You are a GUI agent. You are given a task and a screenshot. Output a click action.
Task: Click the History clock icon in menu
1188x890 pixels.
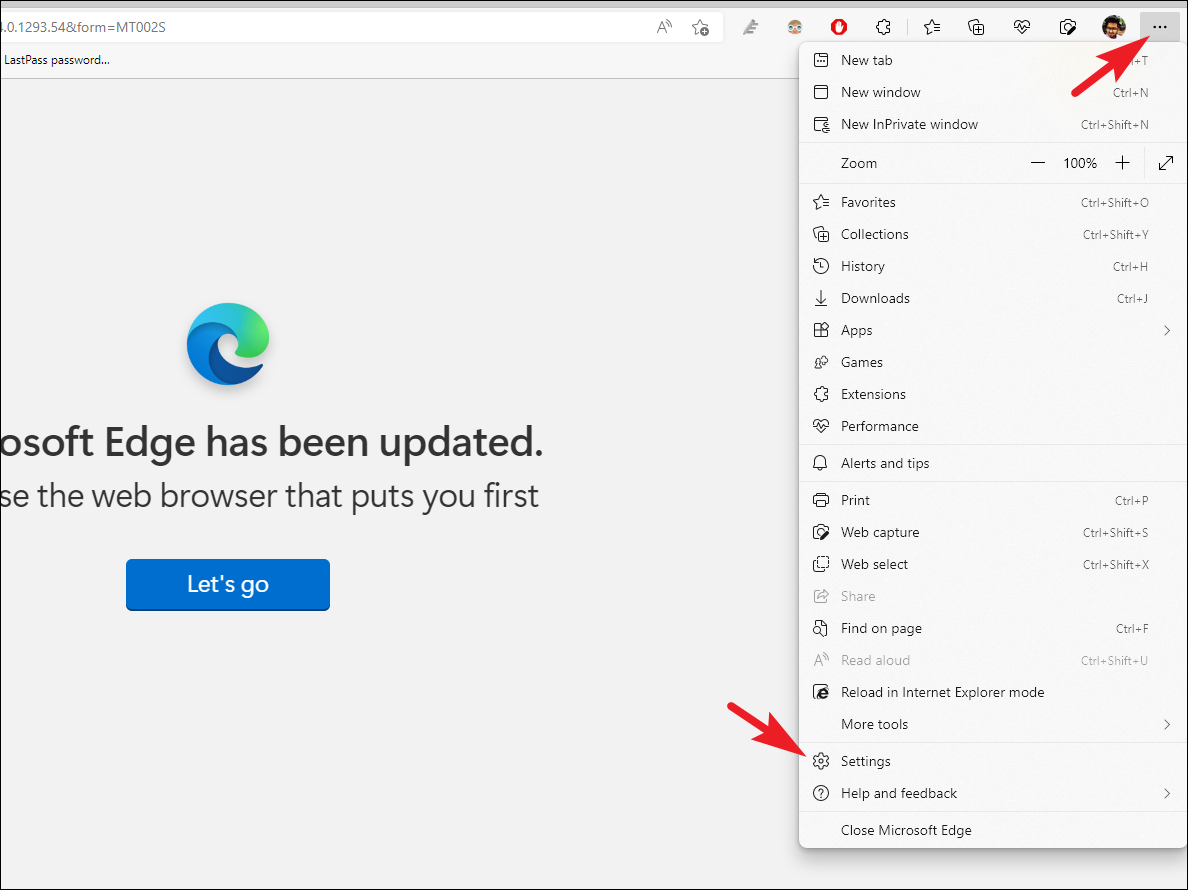coord(821,266)
